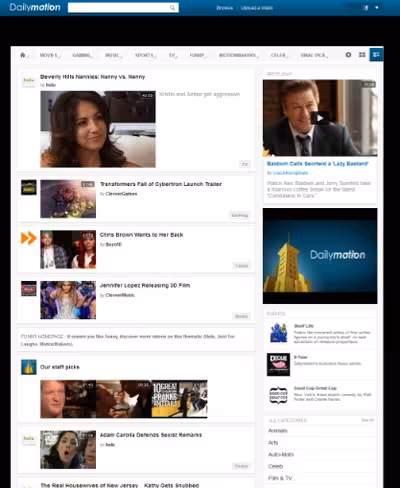Screen dimensions: 400x488
Task: Open Transformers Fall of Cybertron trailer thumbnail
Action: [68, 199]
